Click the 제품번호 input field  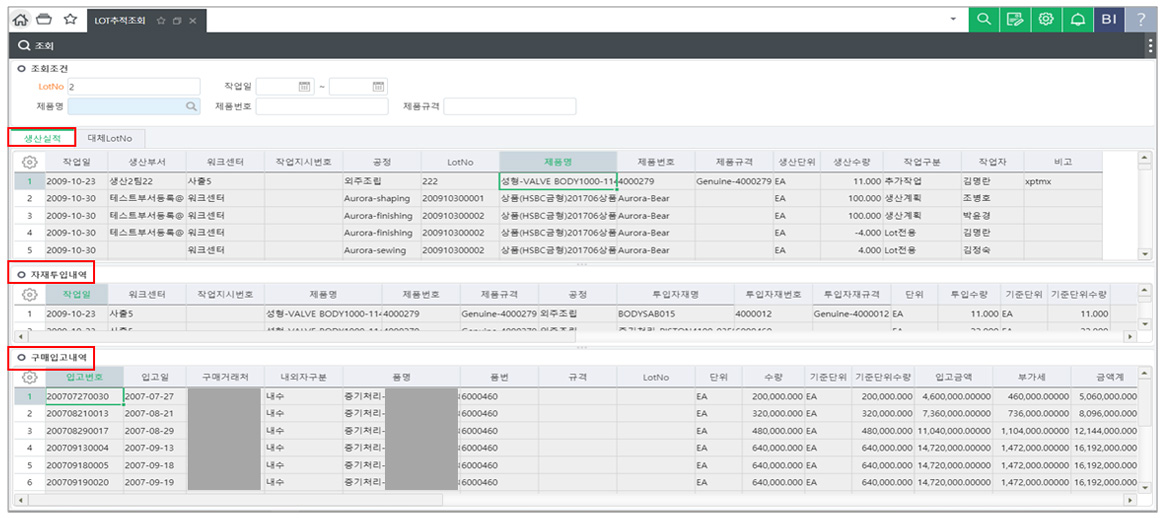(x=322, y=106)
